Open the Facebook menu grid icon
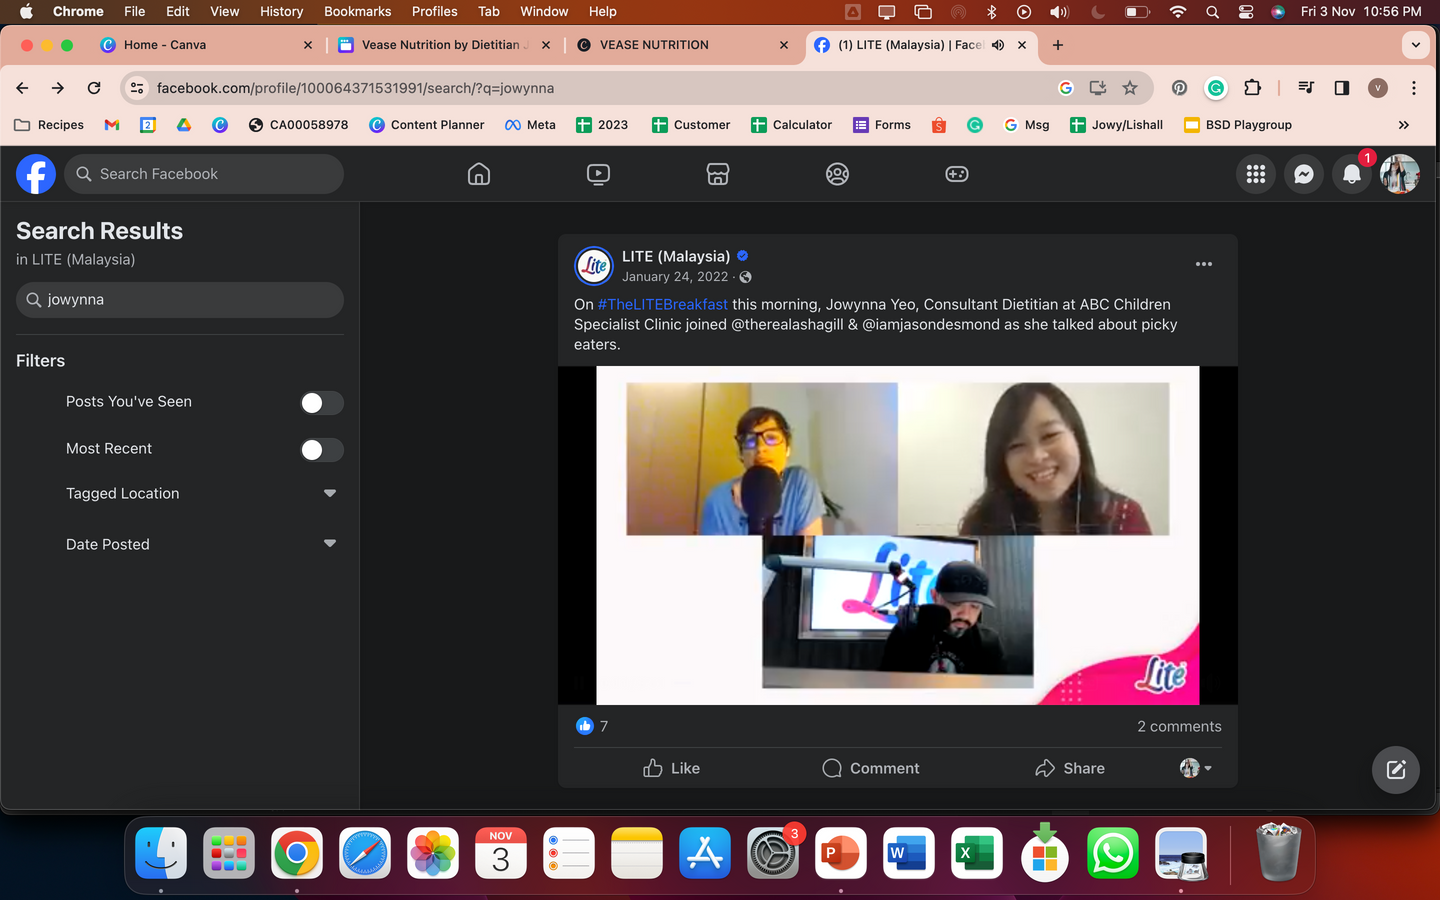Screen dimensions: 1440x900 [x=1256, y=174]
